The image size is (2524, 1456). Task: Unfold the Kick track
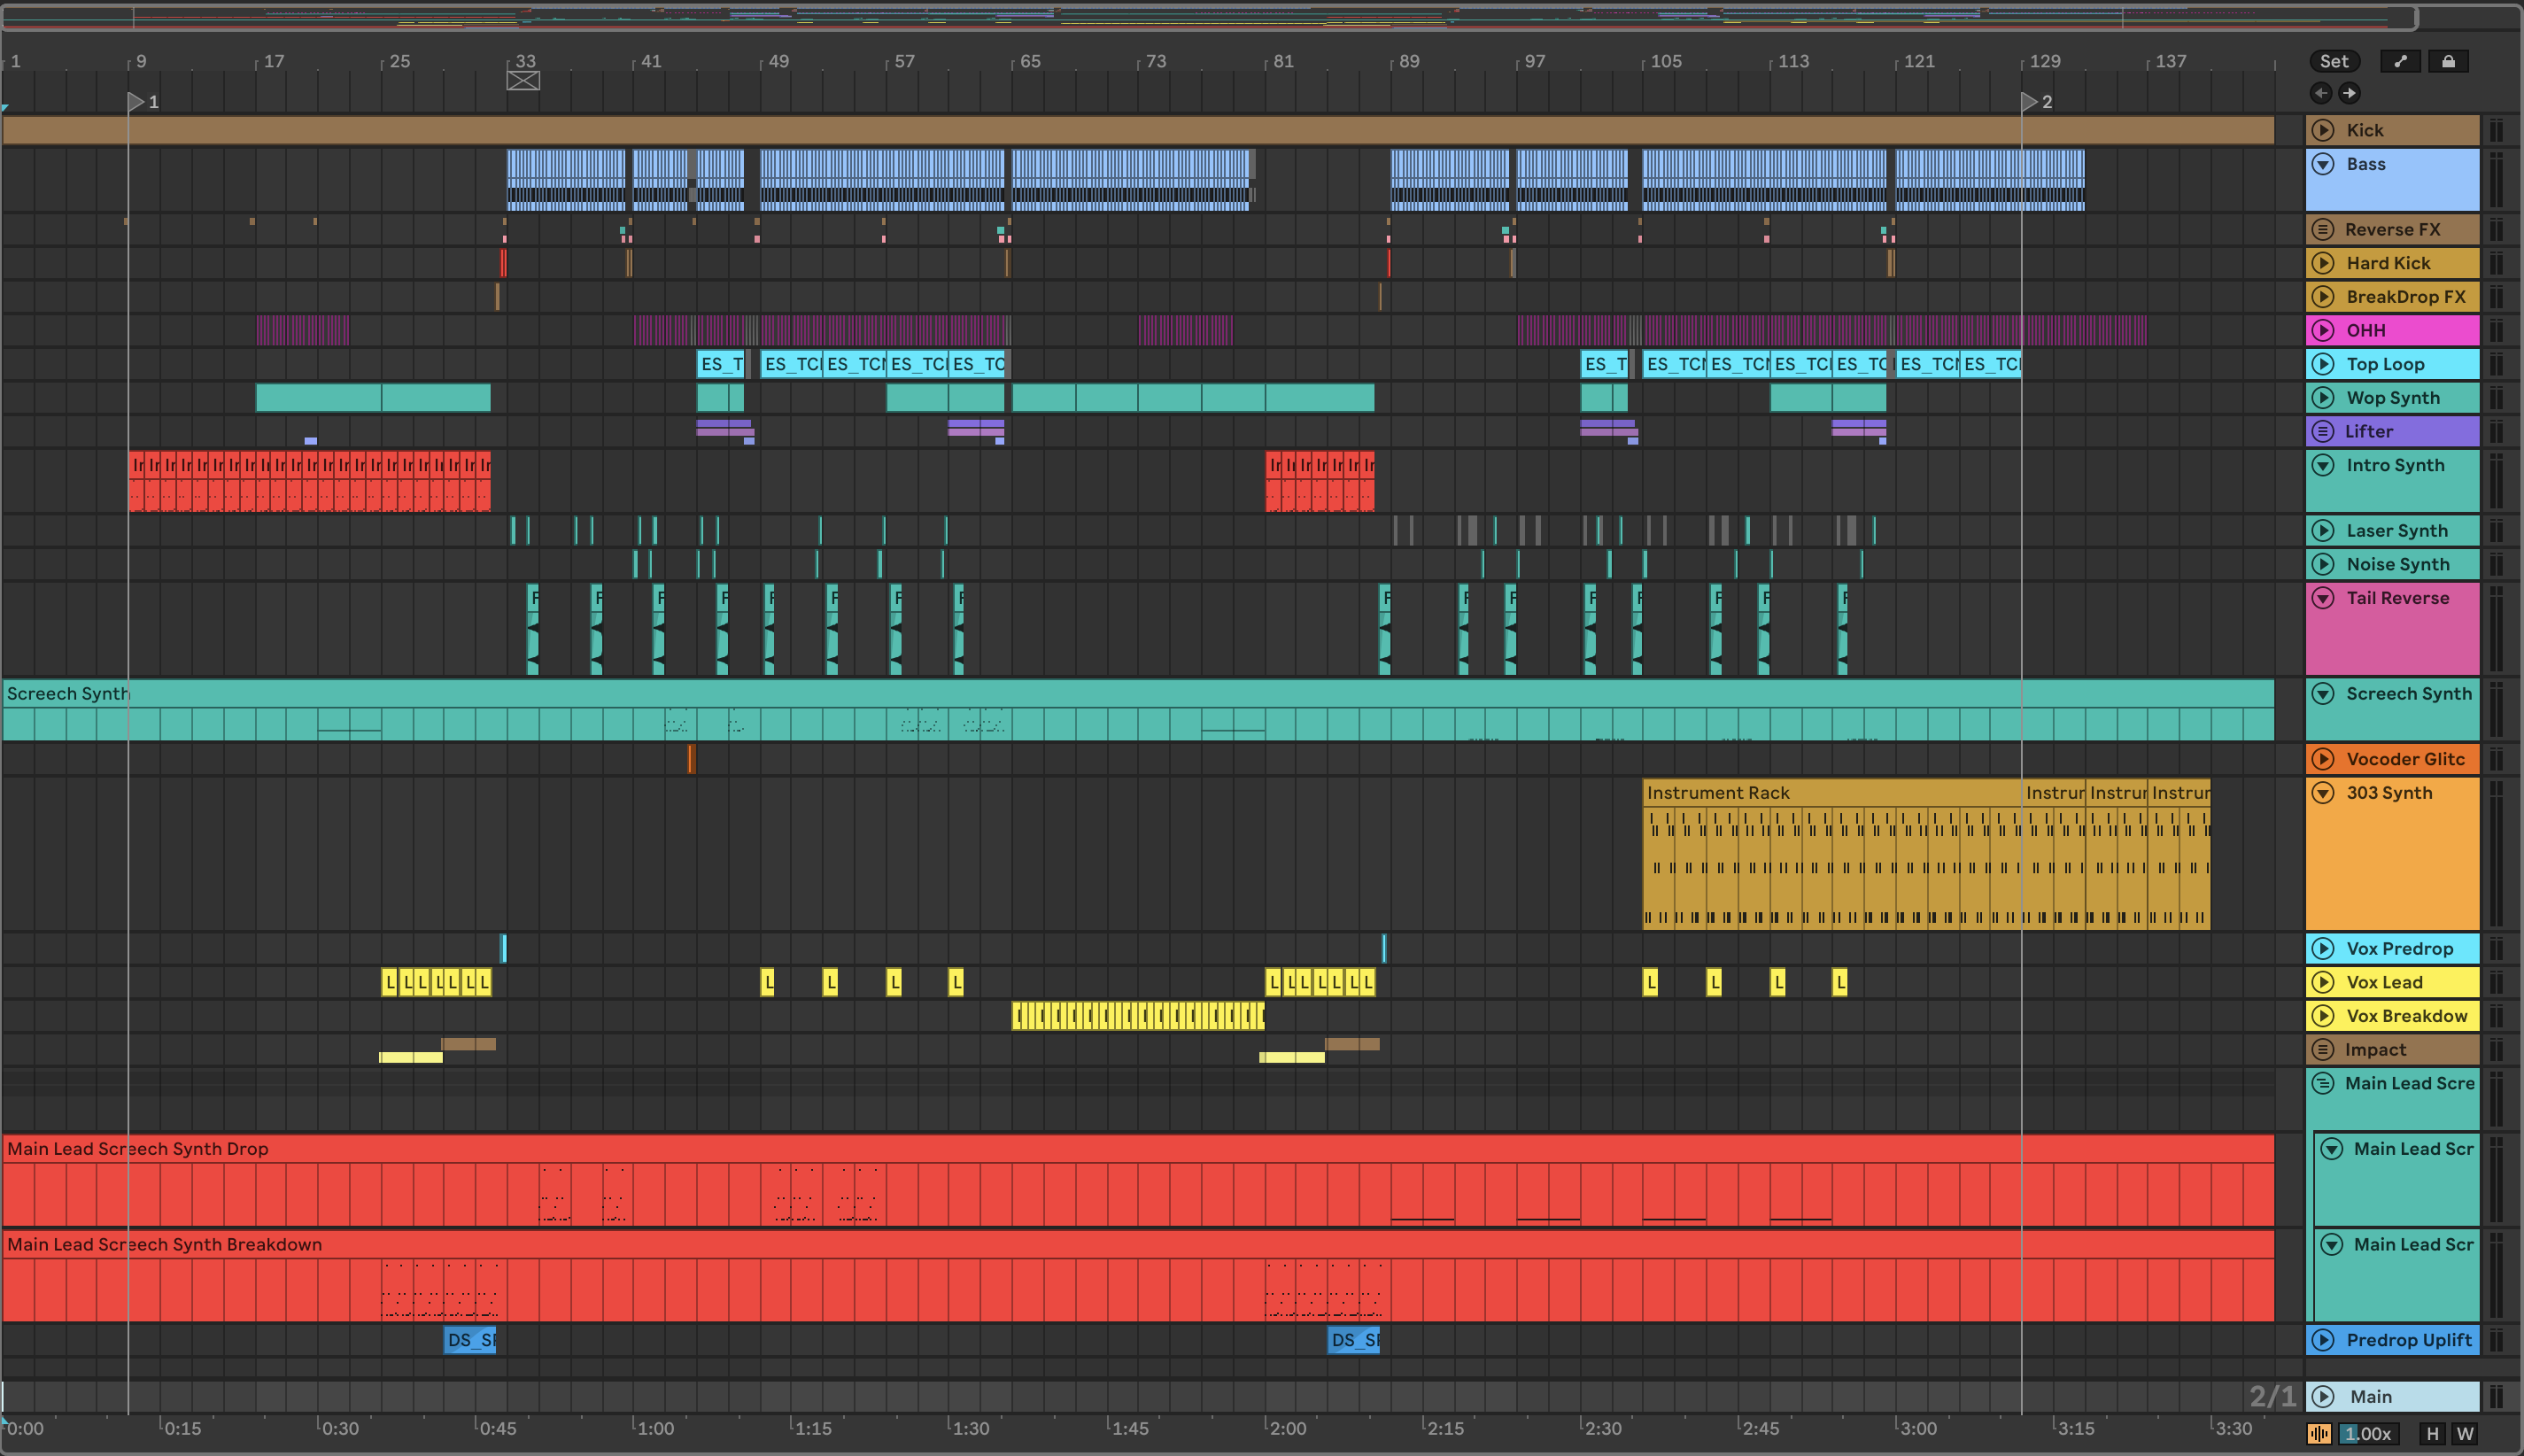coord(2324,130)
